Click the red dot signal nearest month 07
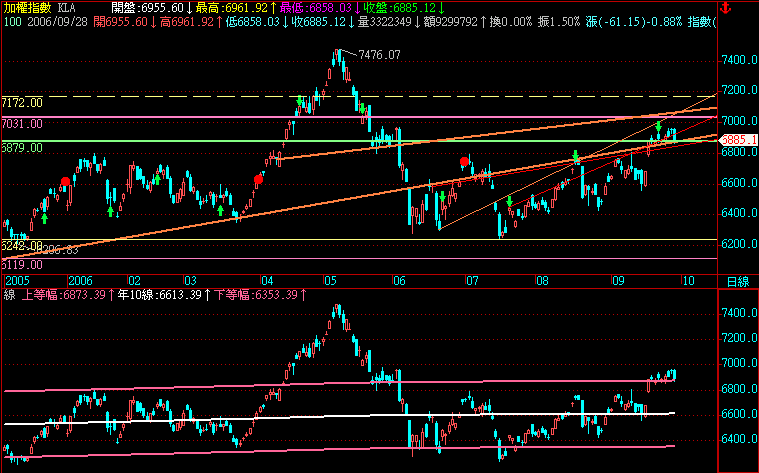The width and height of the screenshot is (759, 473). pyautogui.click(x=464, y=161)
